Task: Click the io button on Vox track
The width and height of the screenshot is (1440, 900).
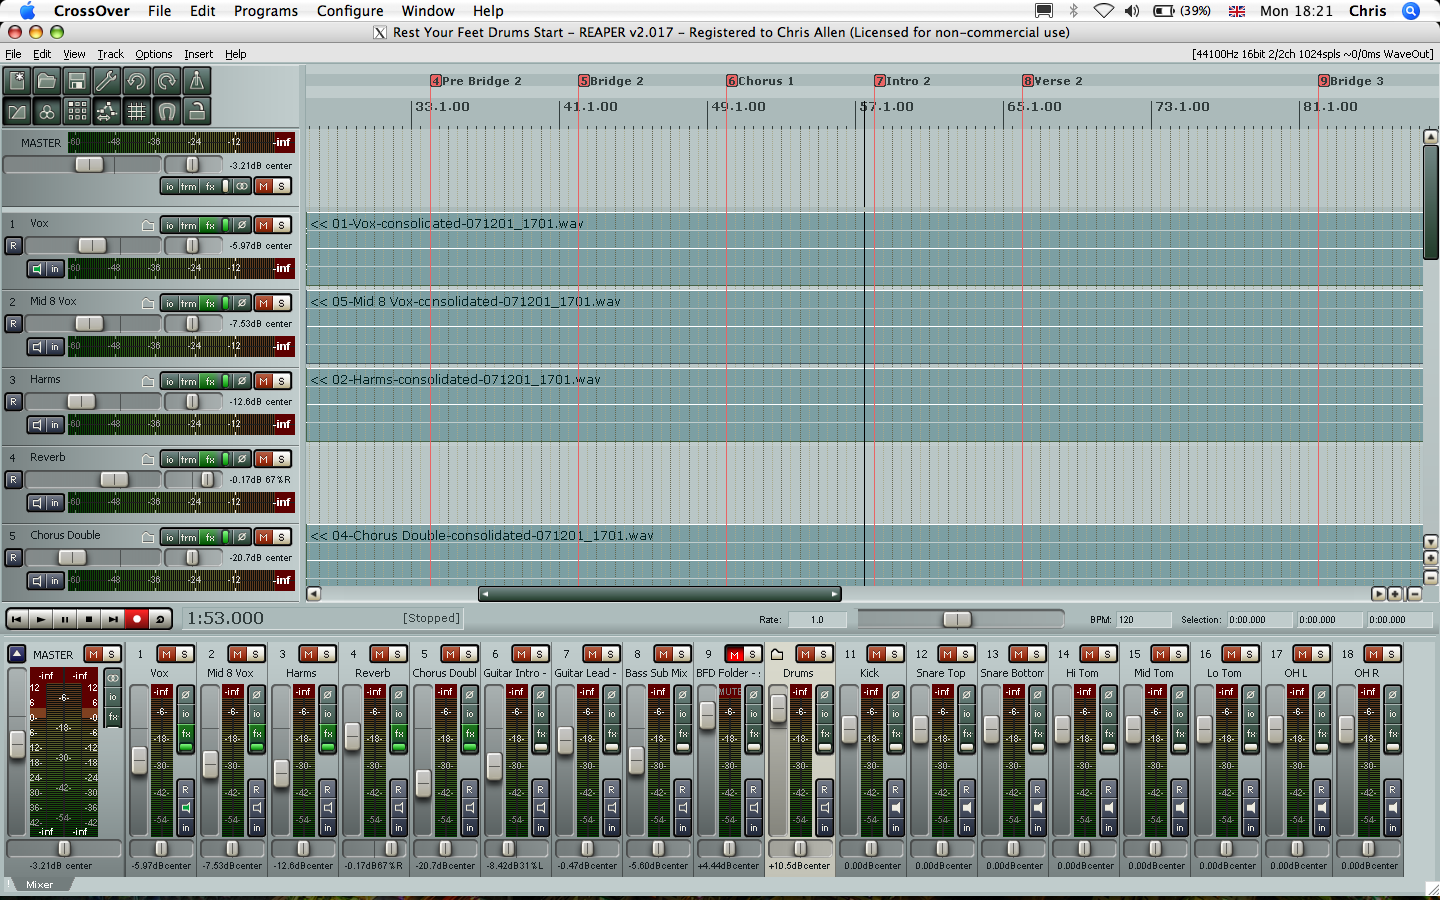Action: click(x=170, y=225)
